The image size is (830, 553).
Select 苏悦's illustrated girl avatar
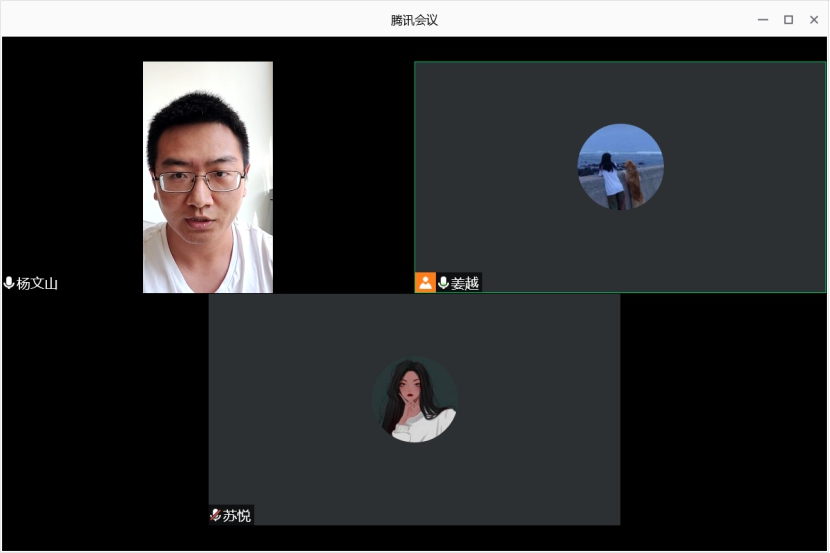click(x=414, y=400)
